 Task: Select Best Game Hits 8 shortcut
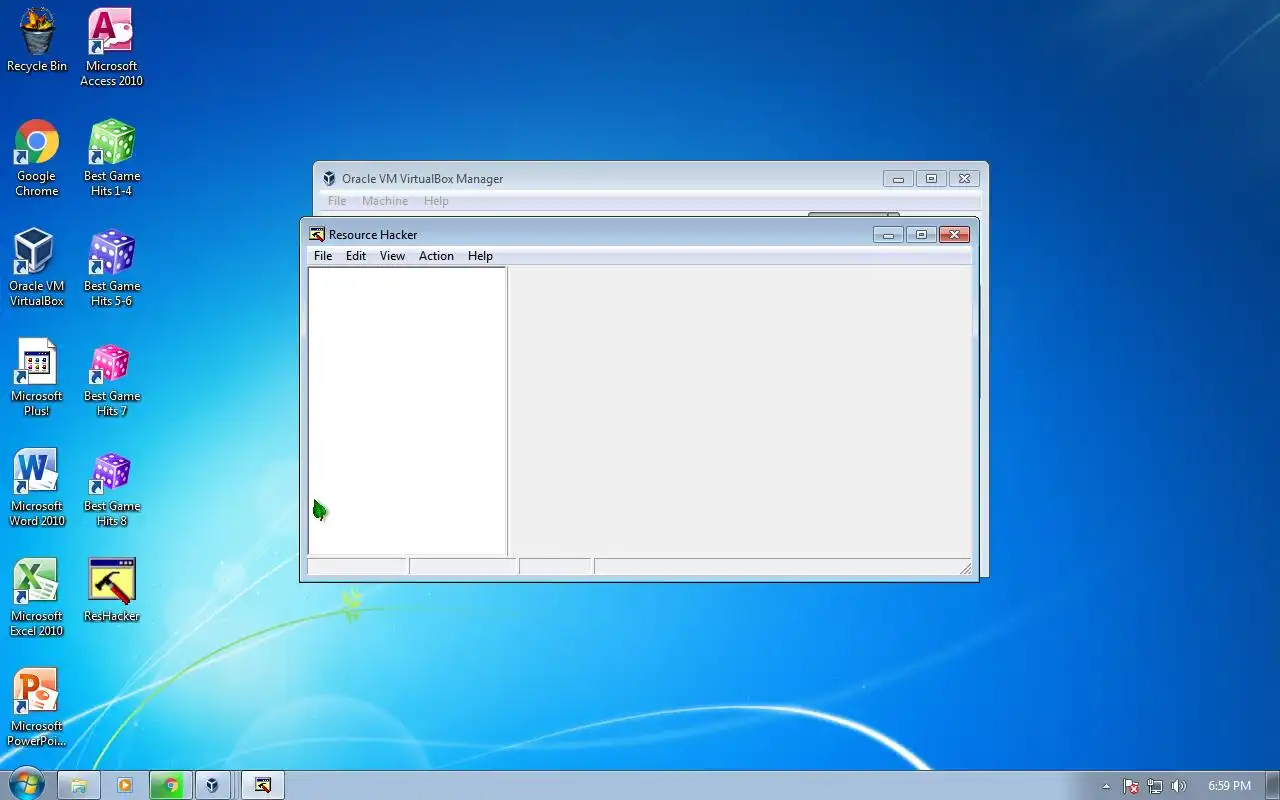[x=111, y=487]
